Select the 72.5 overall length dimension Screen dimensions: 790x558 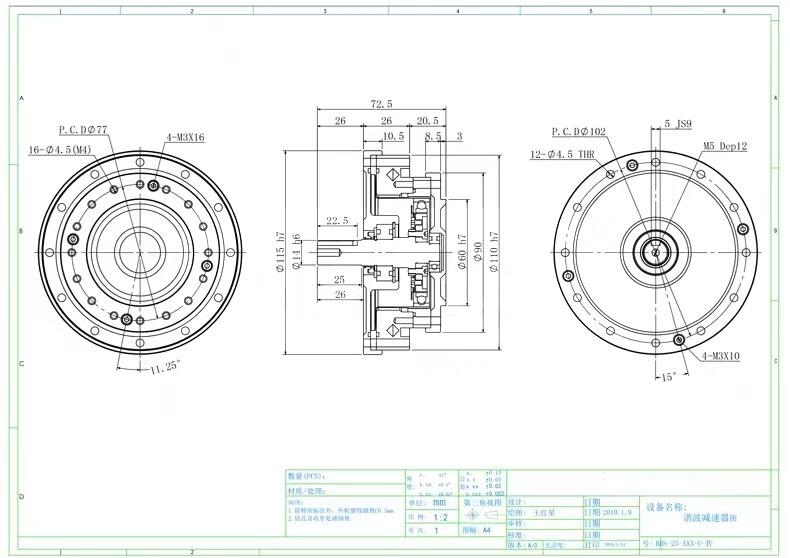(381, 104)
